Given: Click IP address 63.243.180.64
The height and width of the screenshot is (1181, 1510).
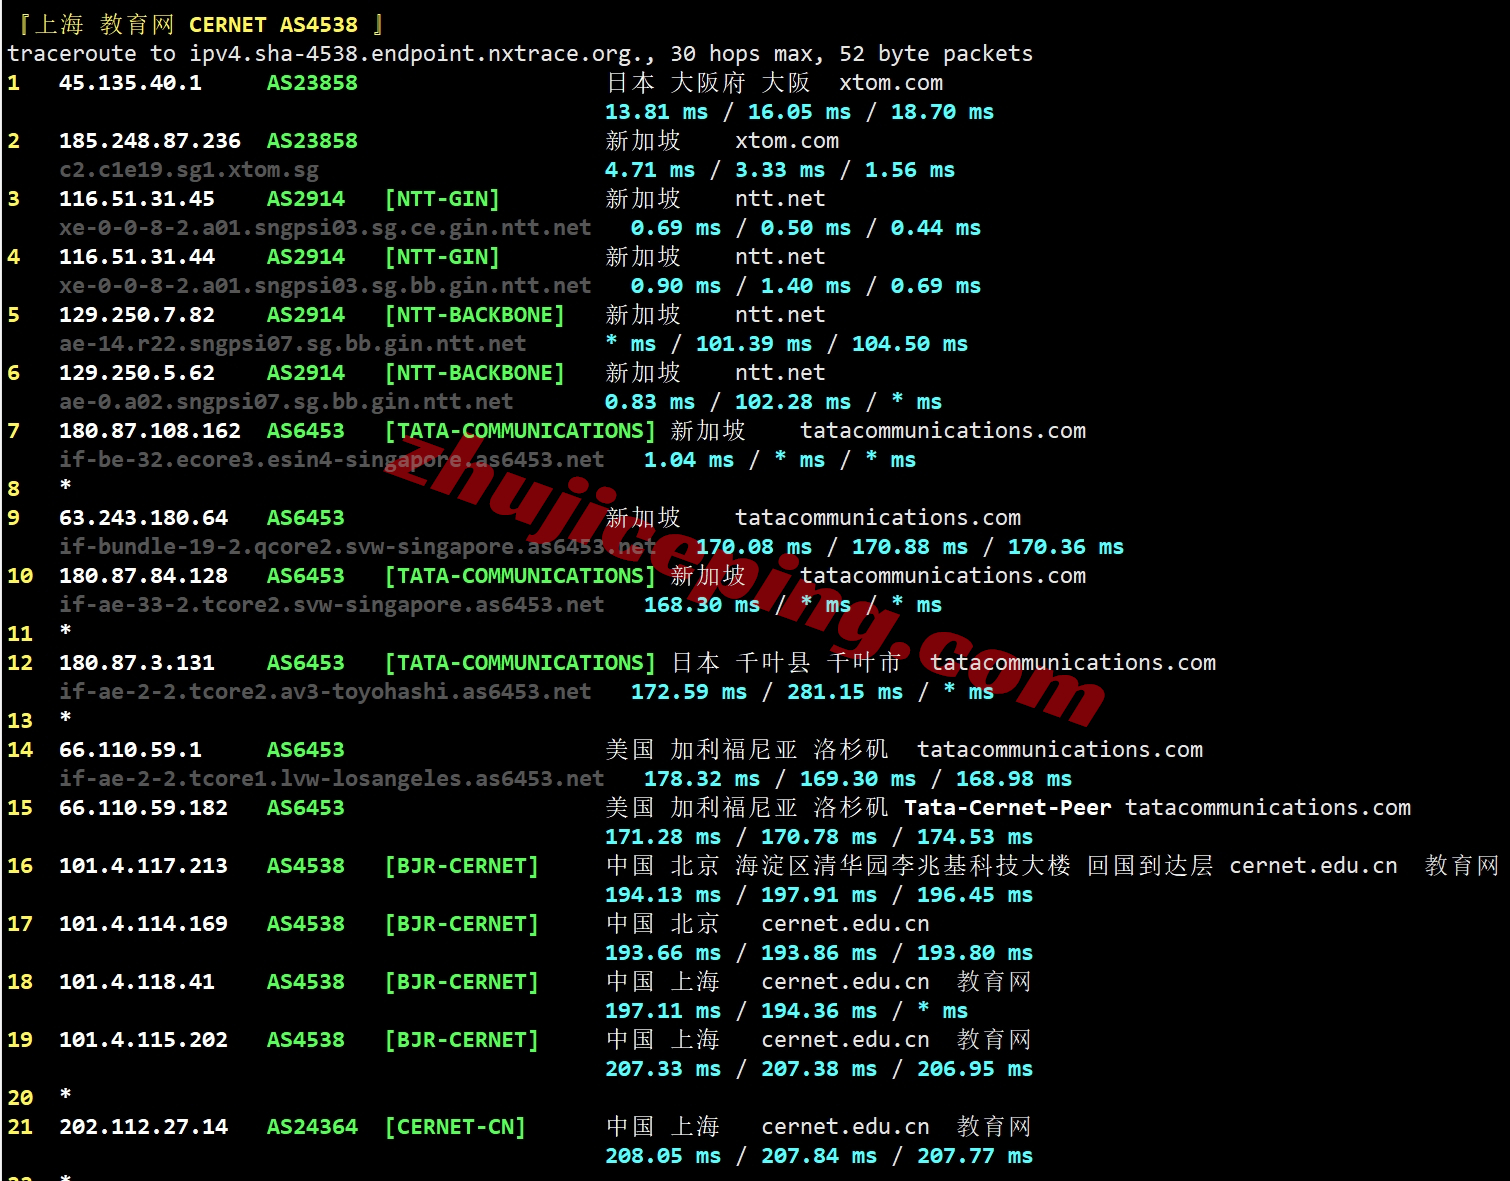Looking at the screenshot, I should (143, 517).
